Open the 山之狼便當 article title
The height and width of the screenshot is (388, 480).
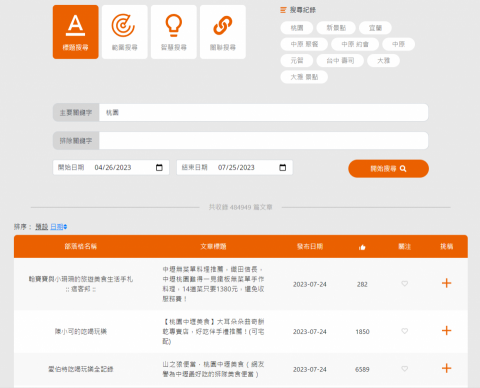coord(213,369)
